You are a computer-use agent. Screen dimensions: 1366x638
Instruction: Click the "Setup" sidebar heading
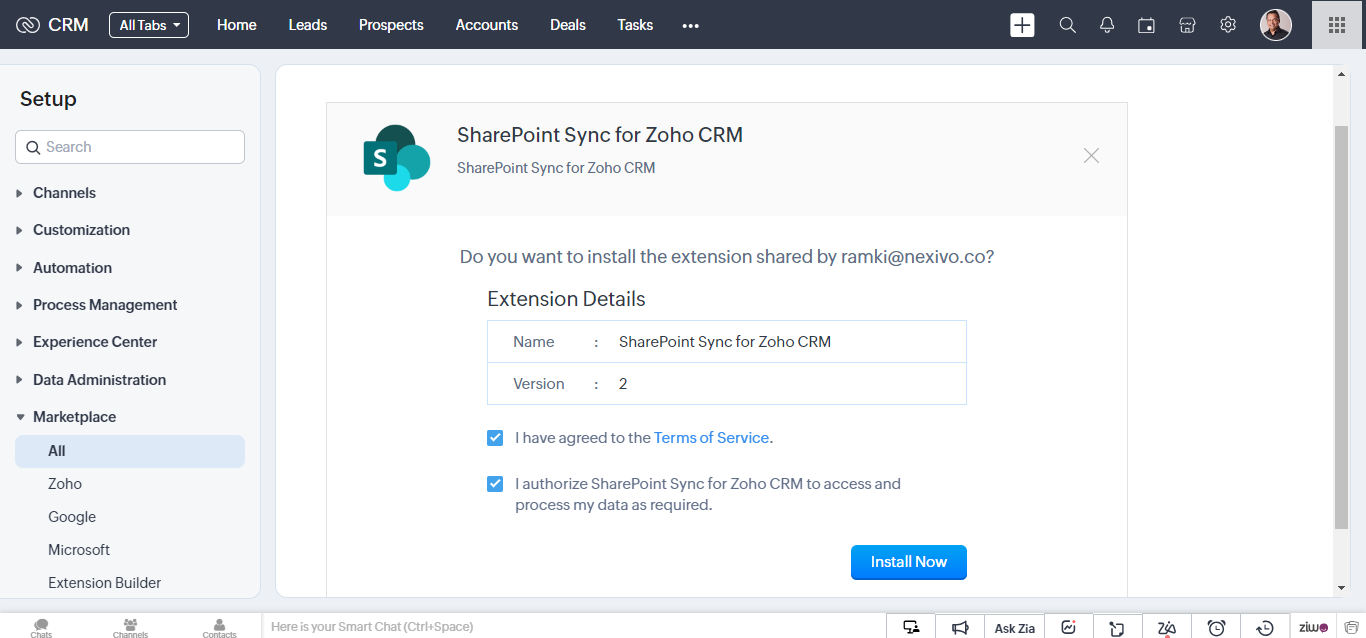click(48, 99)
